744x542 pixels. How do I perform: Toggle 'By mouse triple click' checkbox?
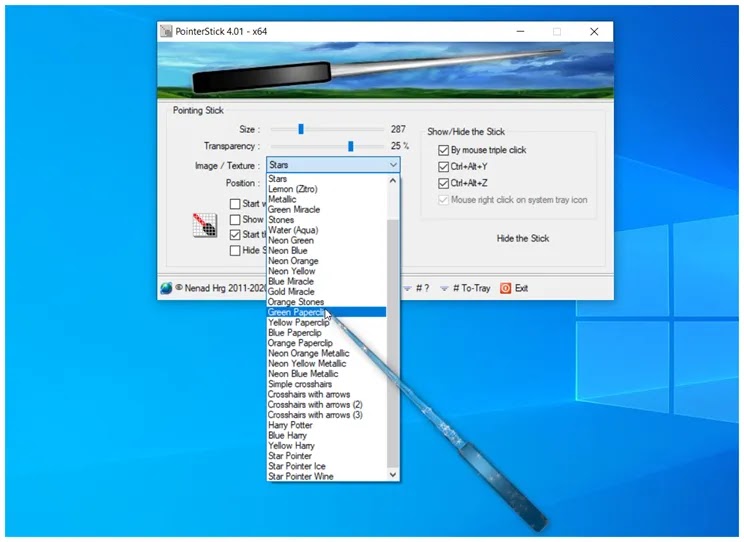coord(443,150)
